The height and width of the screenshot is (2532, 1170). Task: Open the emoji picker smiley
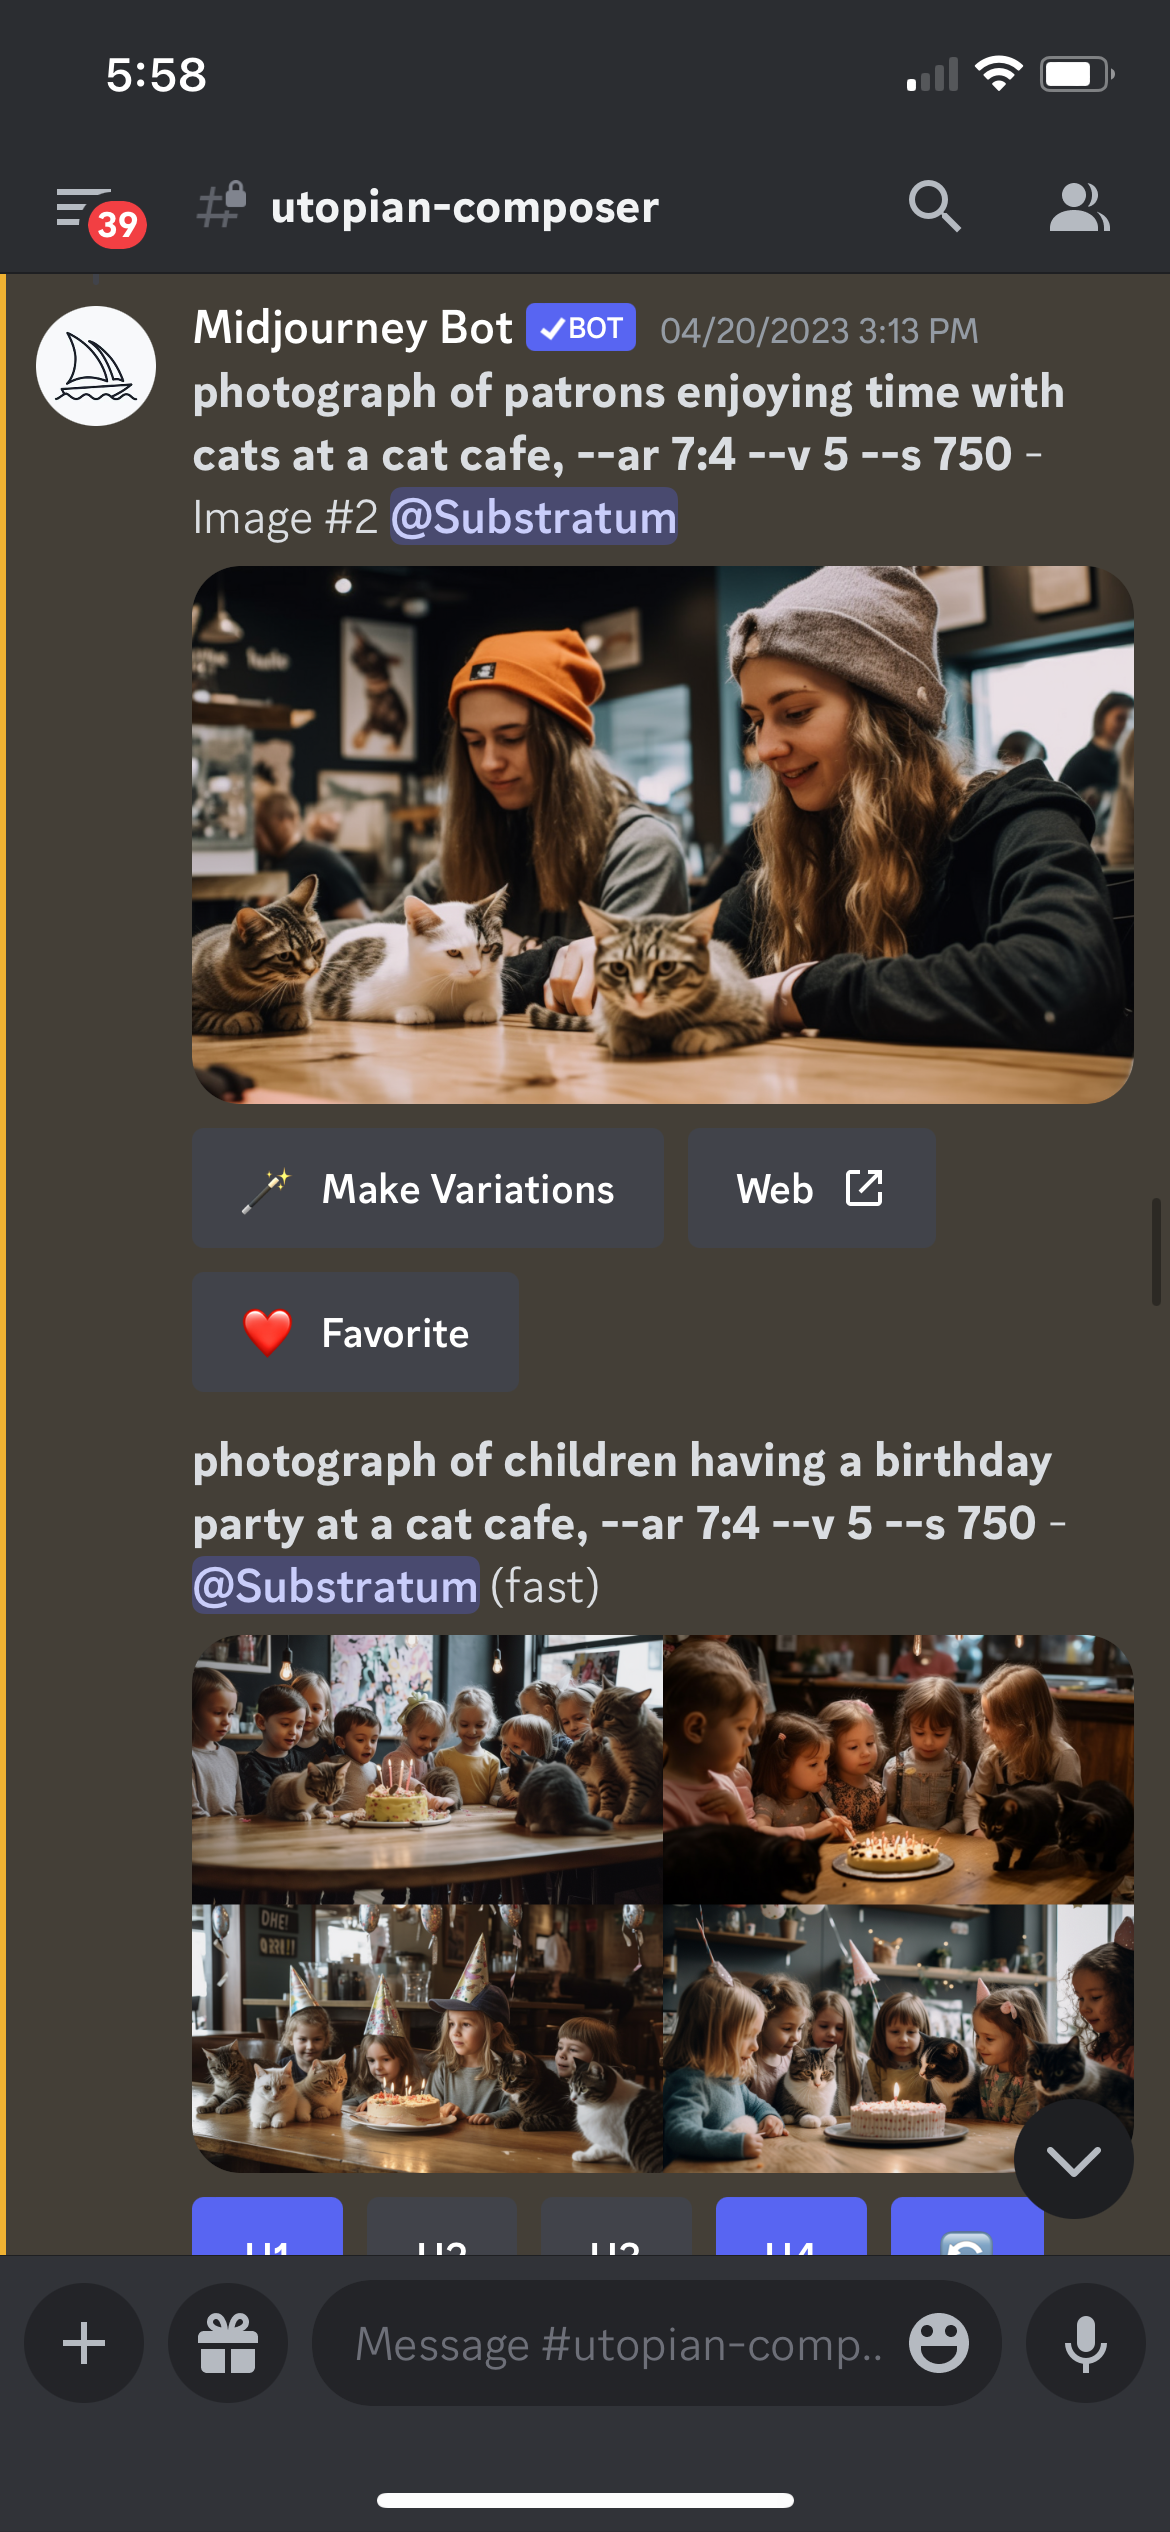938,2343
